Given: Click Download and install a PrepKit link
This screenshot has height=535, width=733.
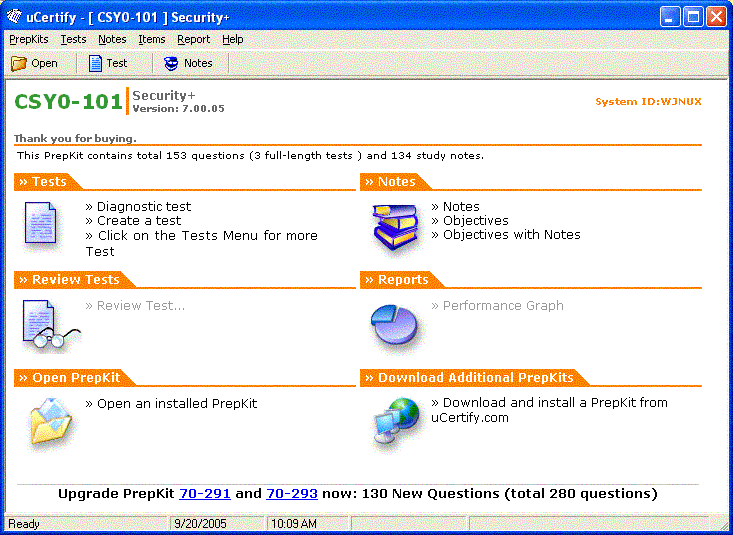Looking at the screenshot, I should tap(549, 410).
